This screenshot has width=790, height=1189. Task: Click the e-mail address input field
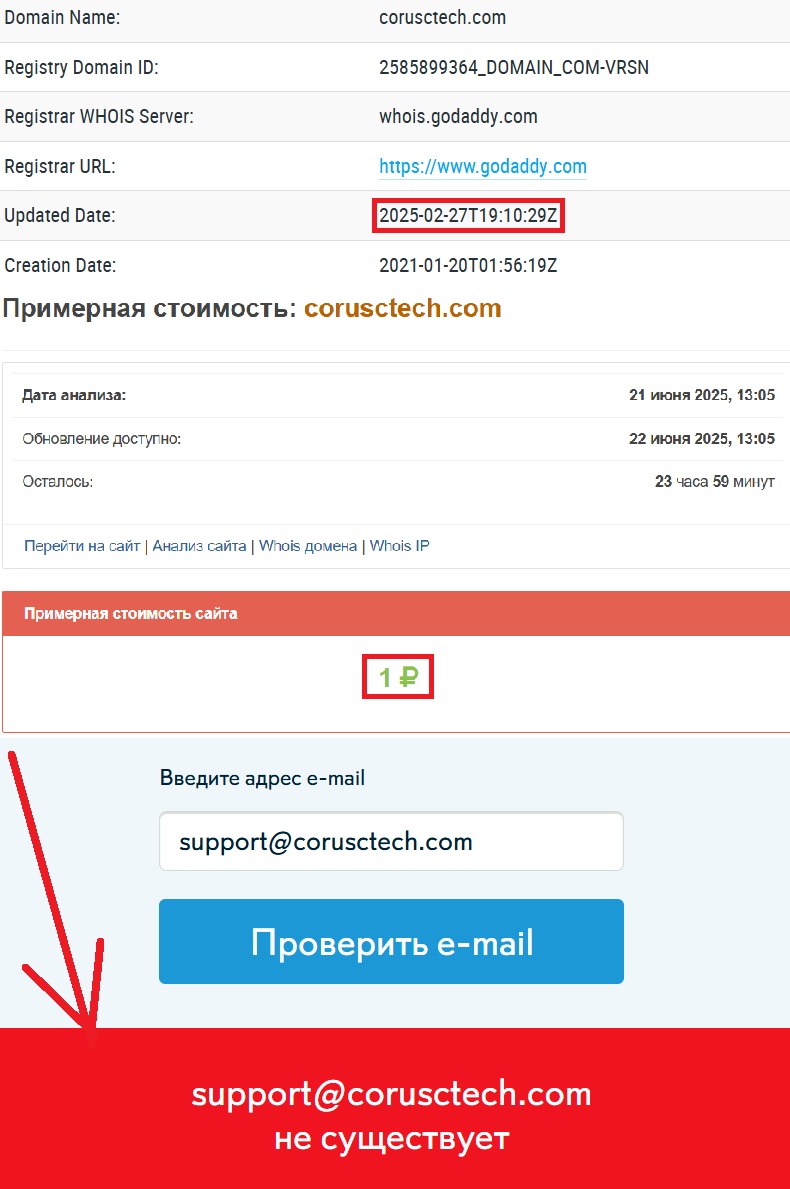[x=391, y=842]
